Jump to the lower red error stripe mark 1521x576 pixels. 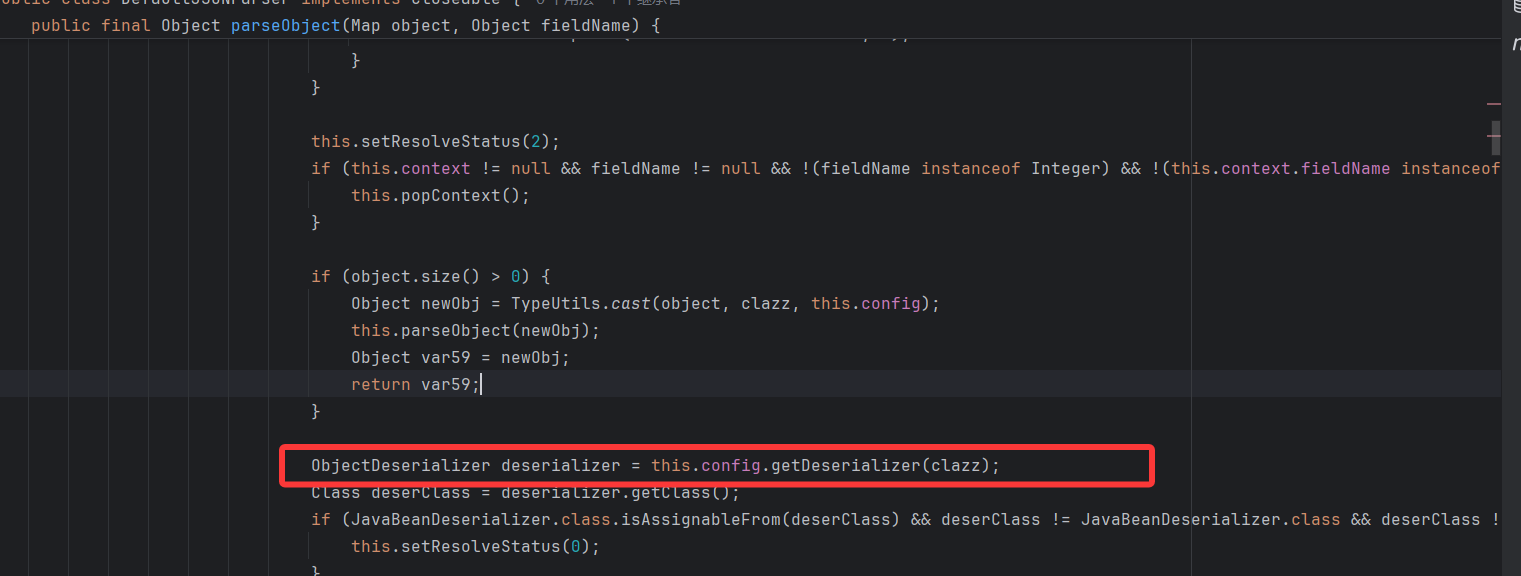pyautogui.click(x=1493, y=135)
